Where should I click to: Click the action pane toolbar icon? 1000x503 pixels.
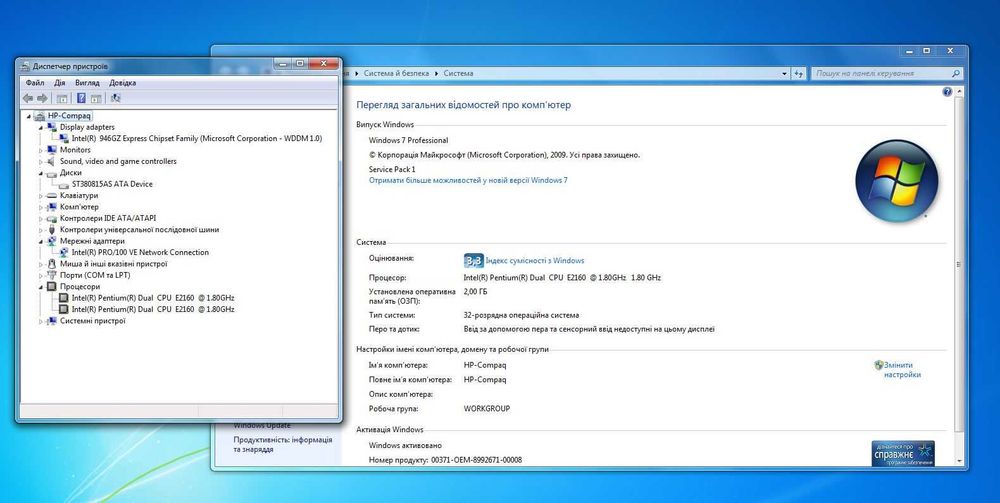[96, 98]
